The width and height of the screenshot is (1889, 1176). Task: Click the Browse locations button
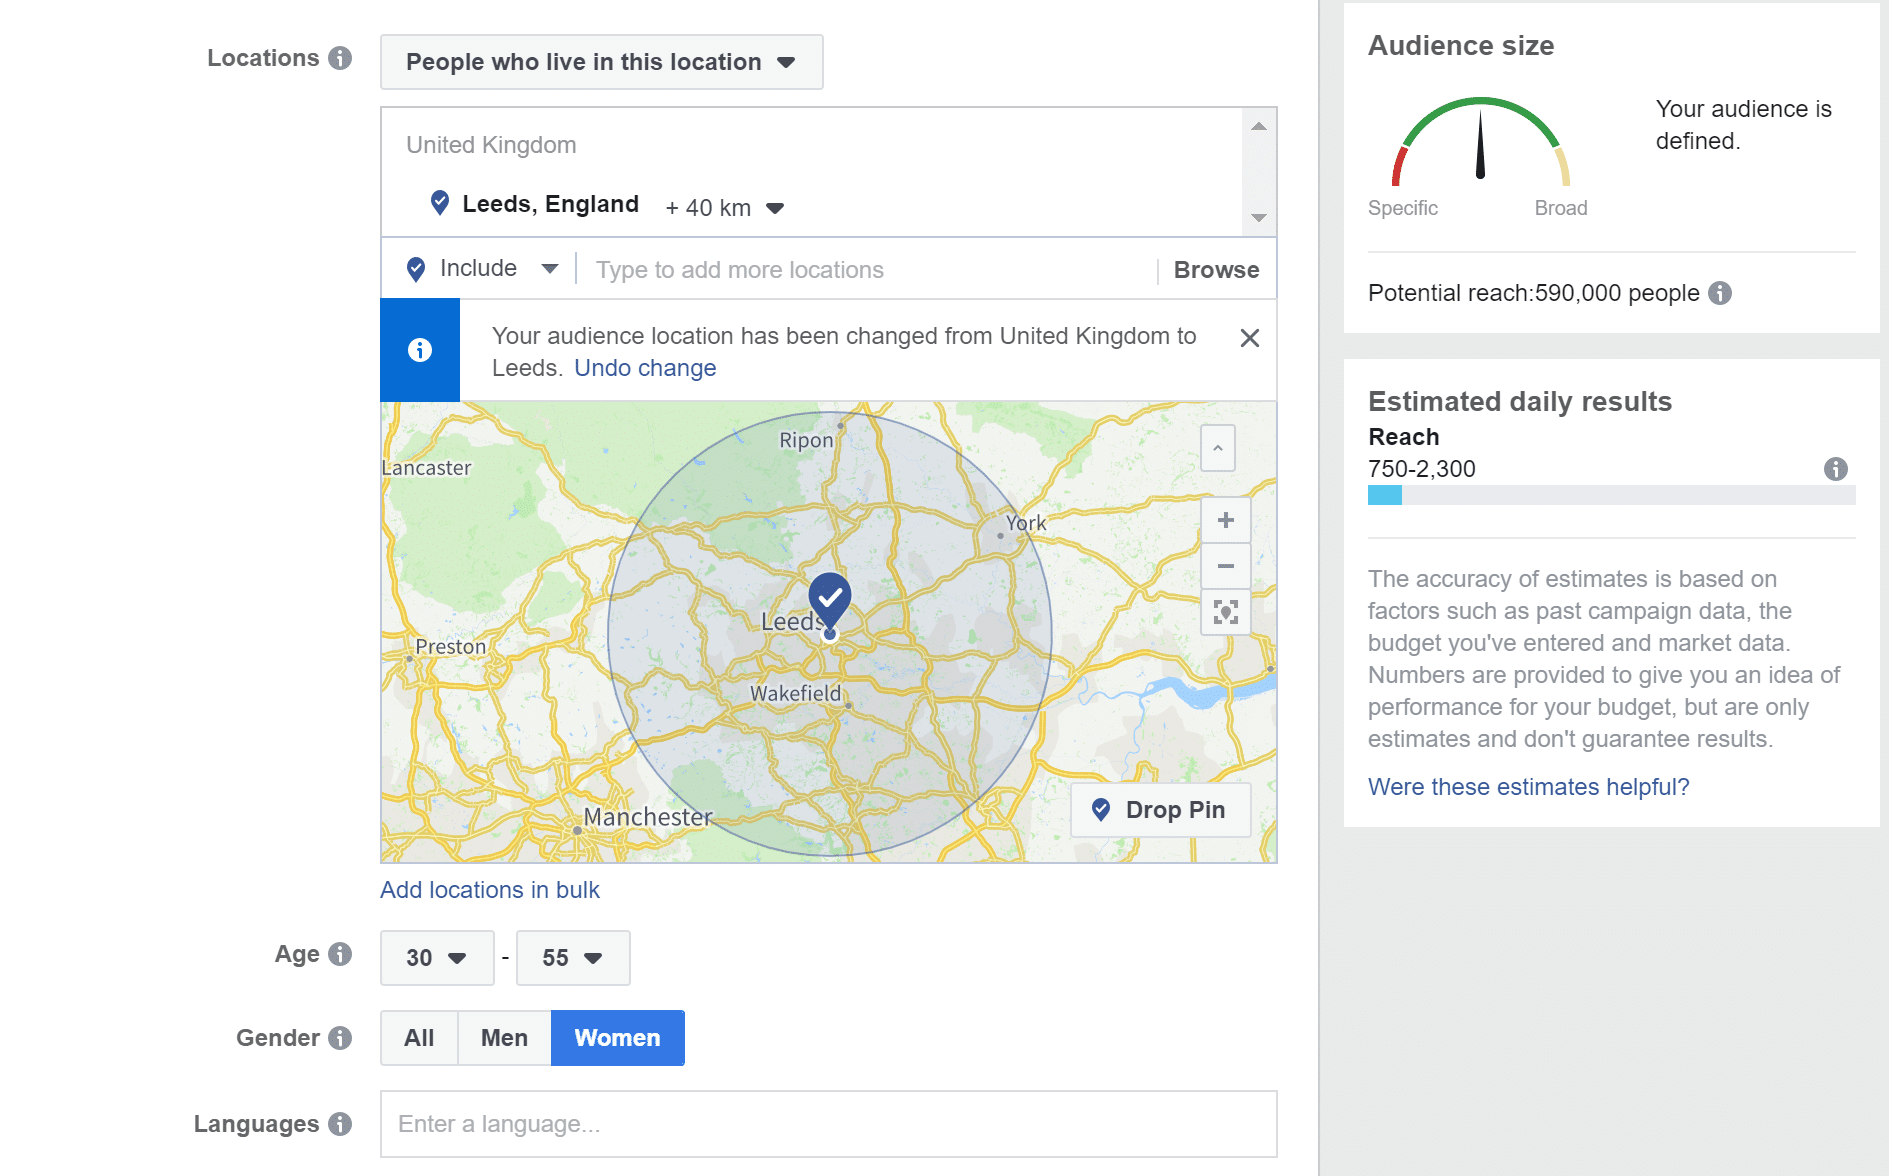[x=1216, y=270]
